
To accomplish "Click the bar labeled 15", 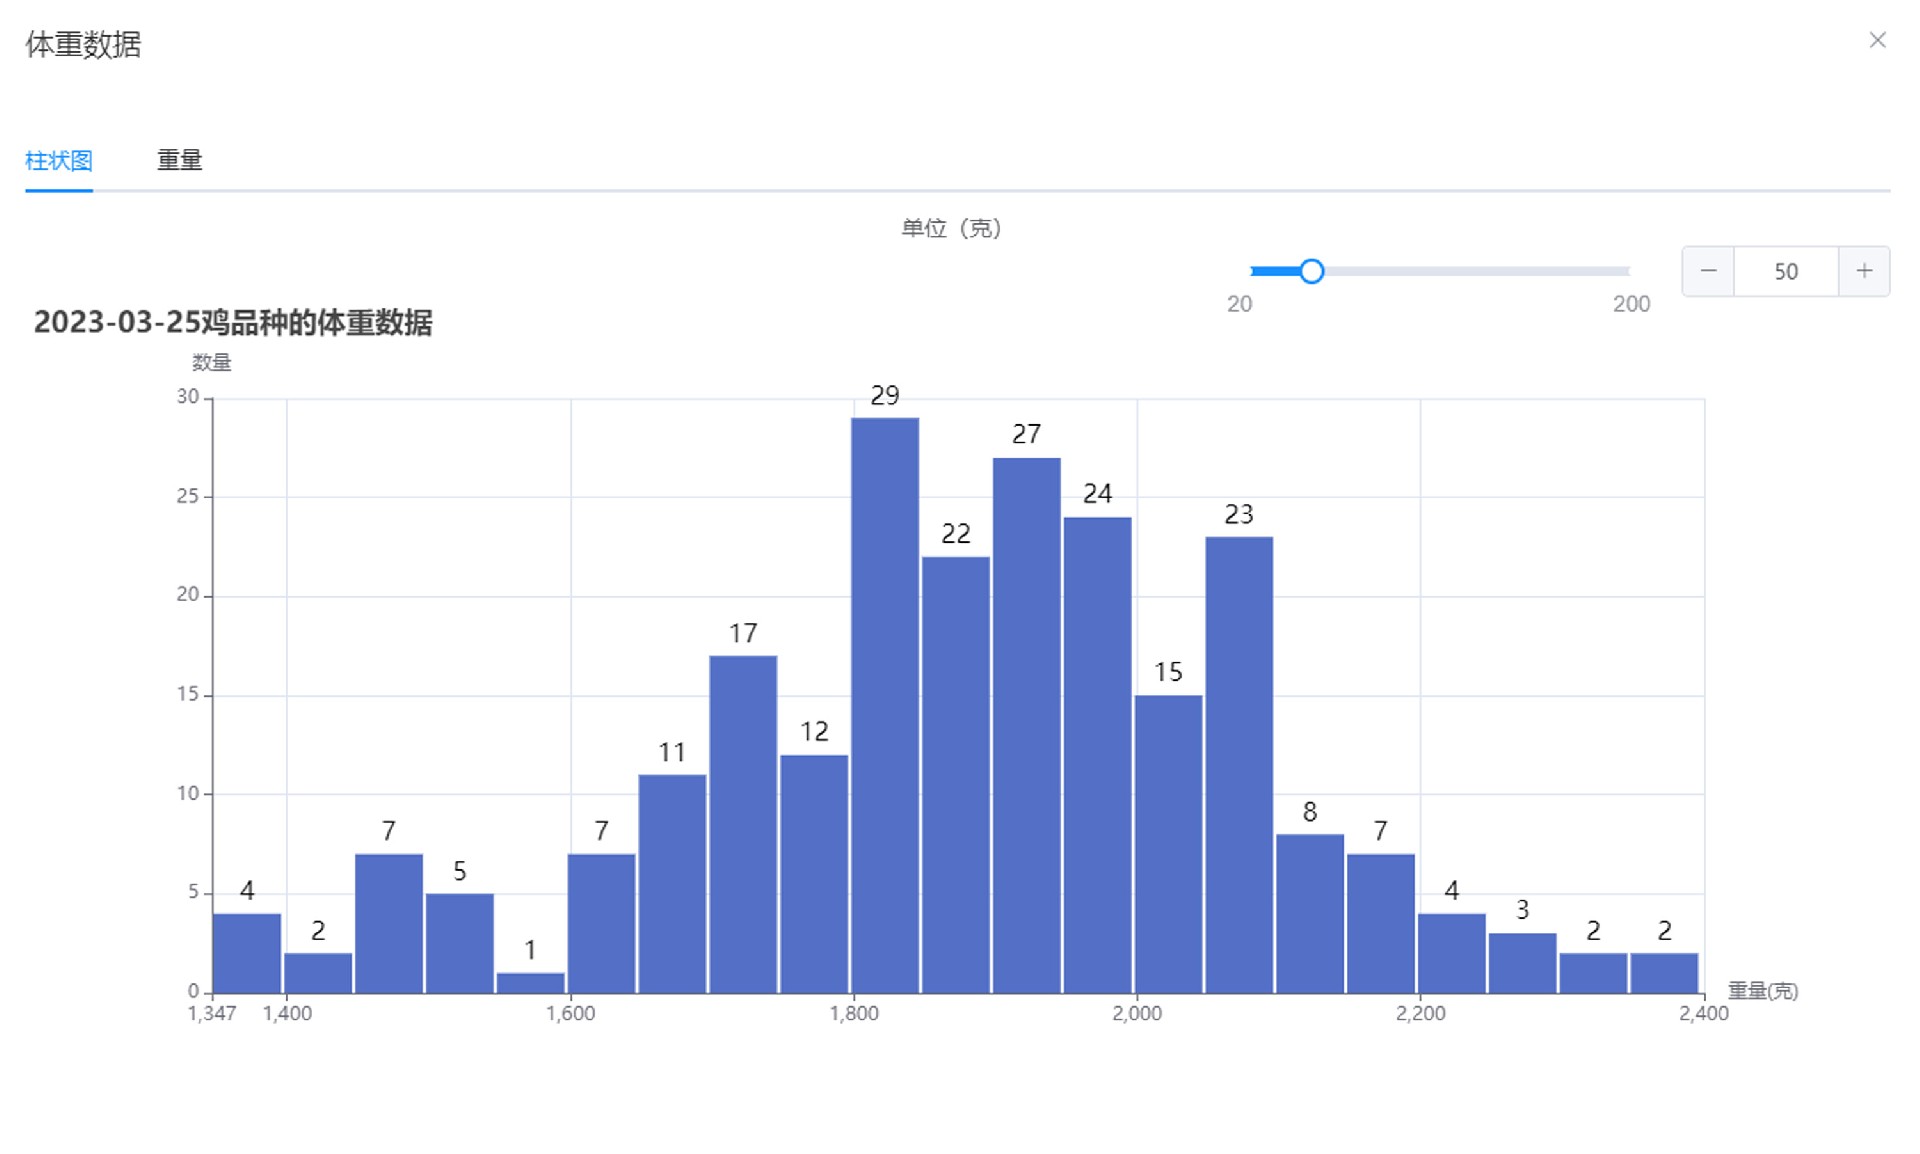I will tap(1168, 845).
